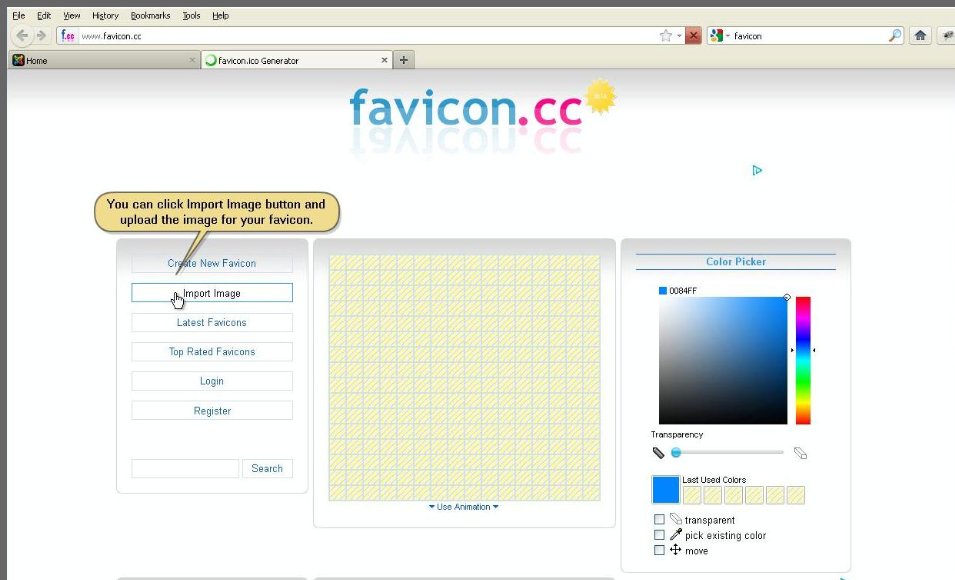Select the first empty Last Used Colors swatch
955x580 pixels.
[x=692, y=495]
